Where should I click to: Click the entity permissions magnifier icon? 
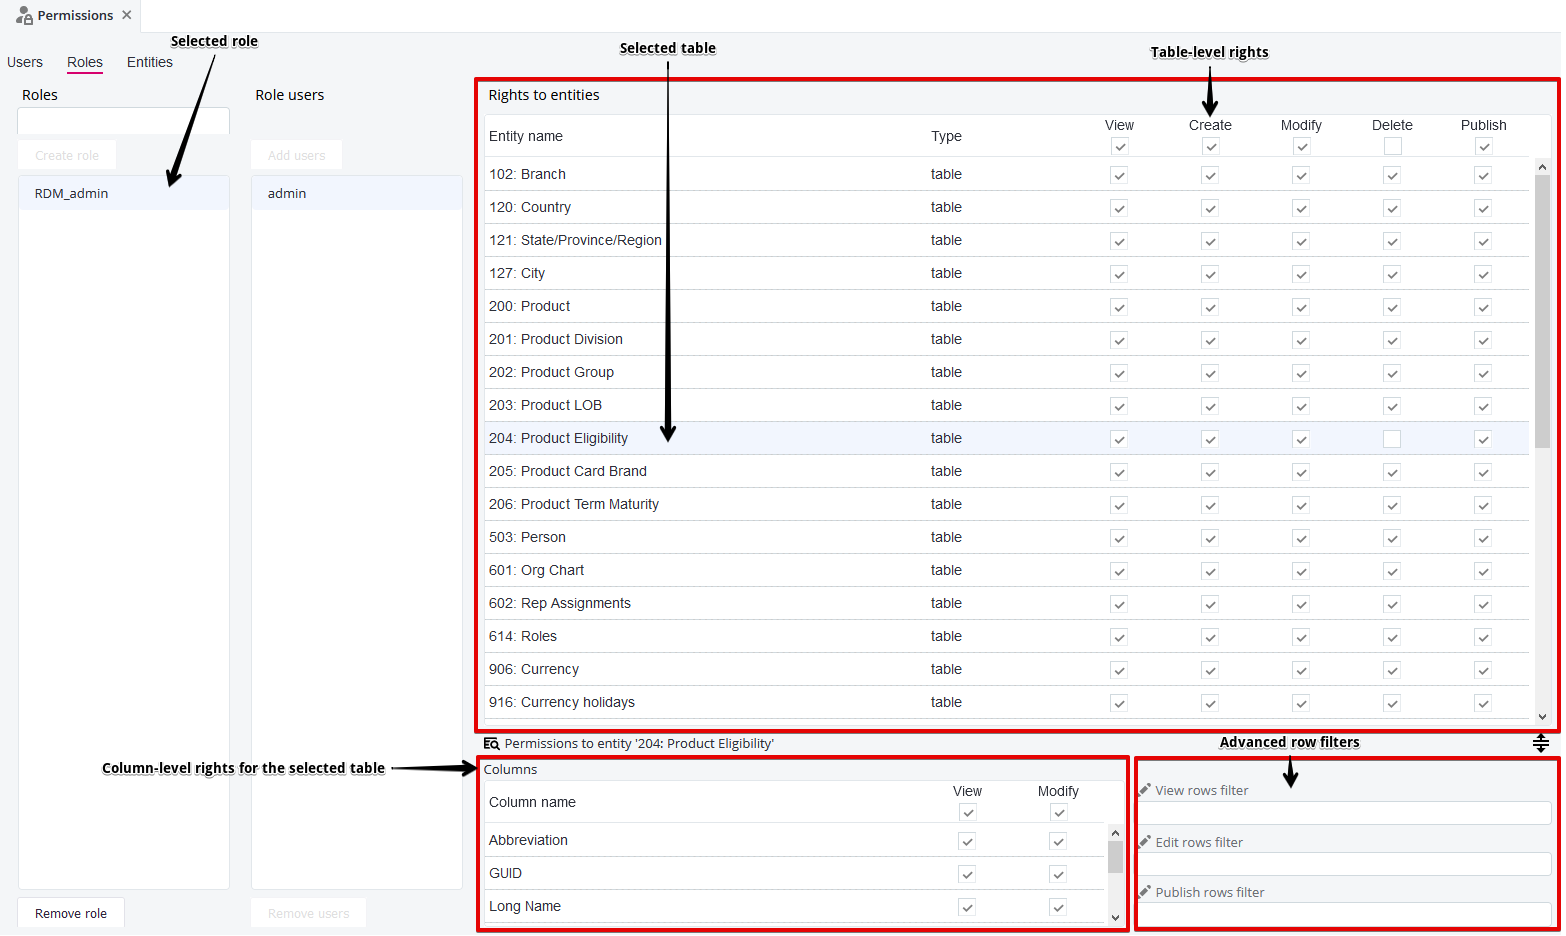[x=491, y=743]
